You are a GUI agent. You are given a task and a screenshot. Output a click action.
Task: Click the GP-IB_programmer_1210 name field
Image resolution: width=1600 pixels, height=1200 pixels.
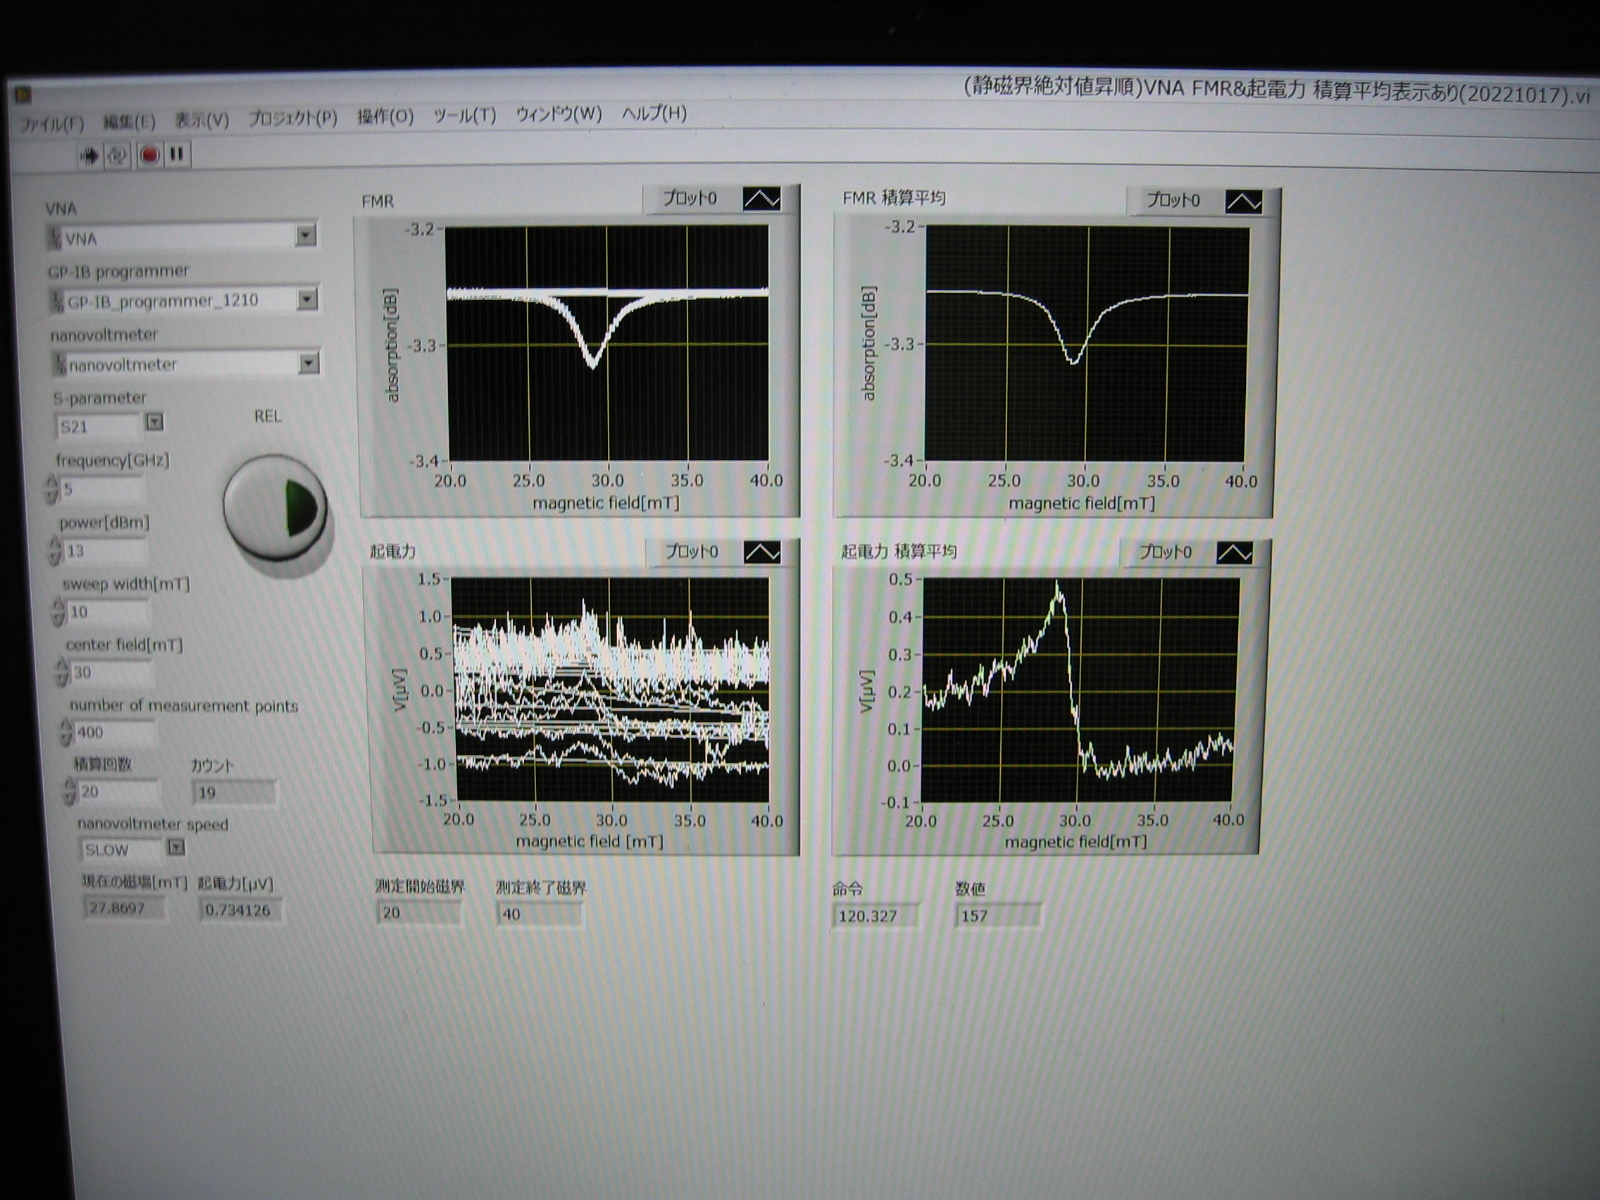(173, 300)
